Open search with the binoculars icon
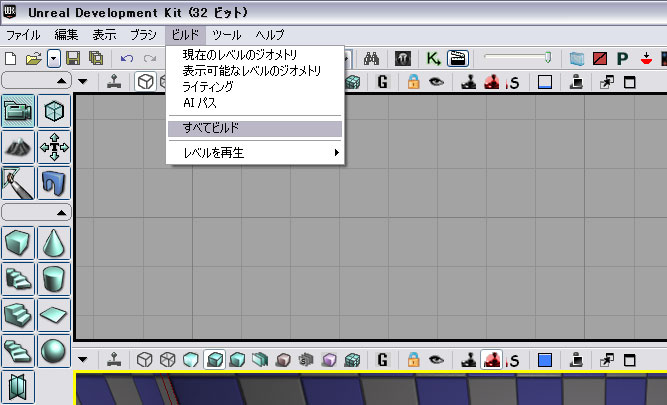The width and height of the screenshot is (667, 405). point(371,58)
